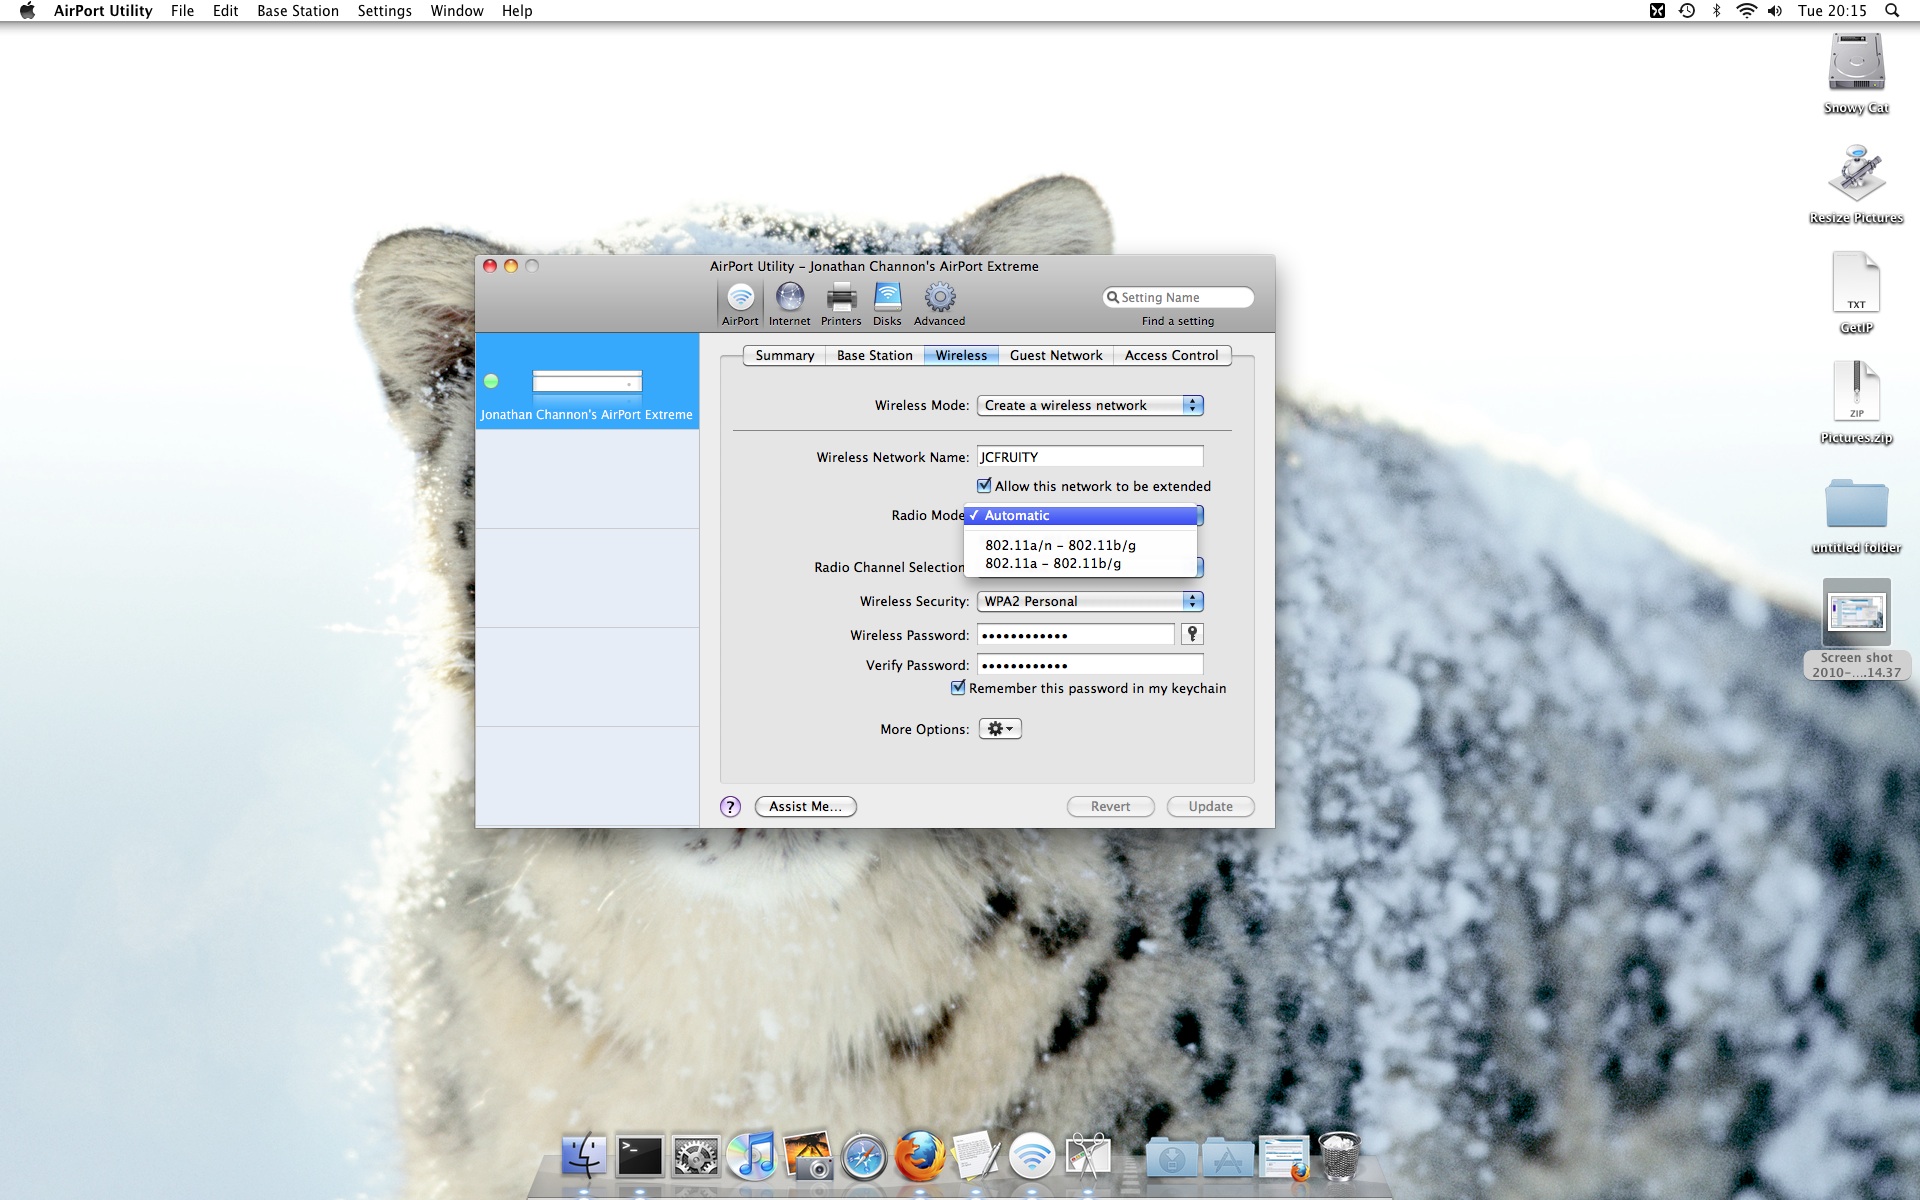
Task: Click AirPort Utility icon in the dock
Action: click(x=1031, y=1157)
